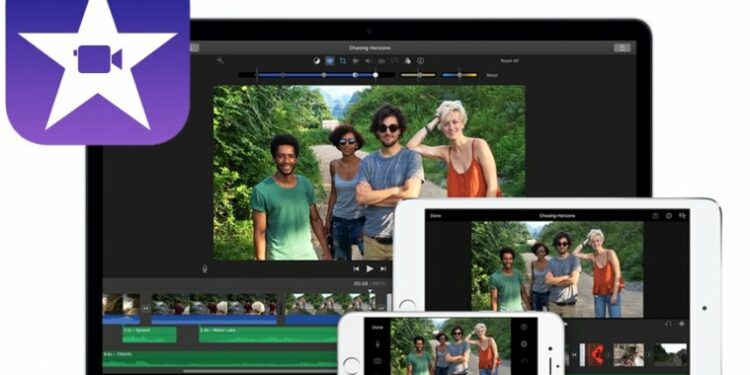Adjust the highlights handle on exposure slider

coord(375,75)
